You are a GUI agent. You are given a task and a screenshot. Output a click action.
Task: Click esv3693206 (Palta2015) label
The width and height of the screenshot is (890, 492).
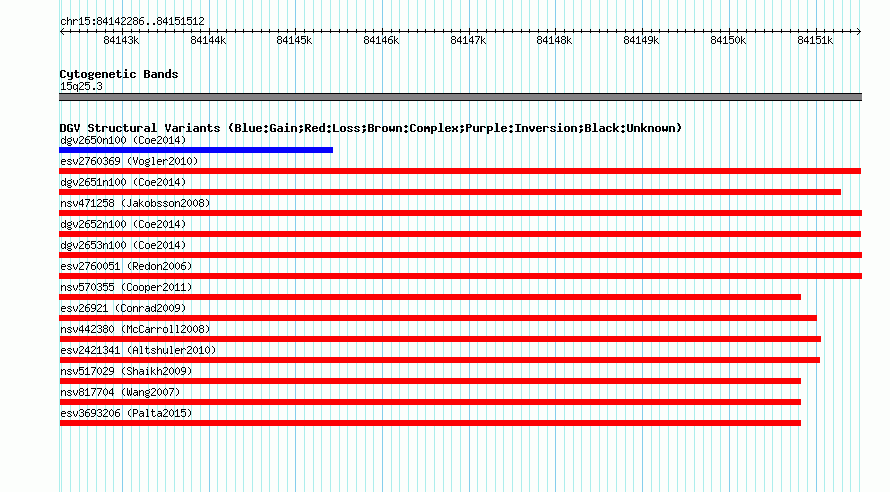pos(126,413)
